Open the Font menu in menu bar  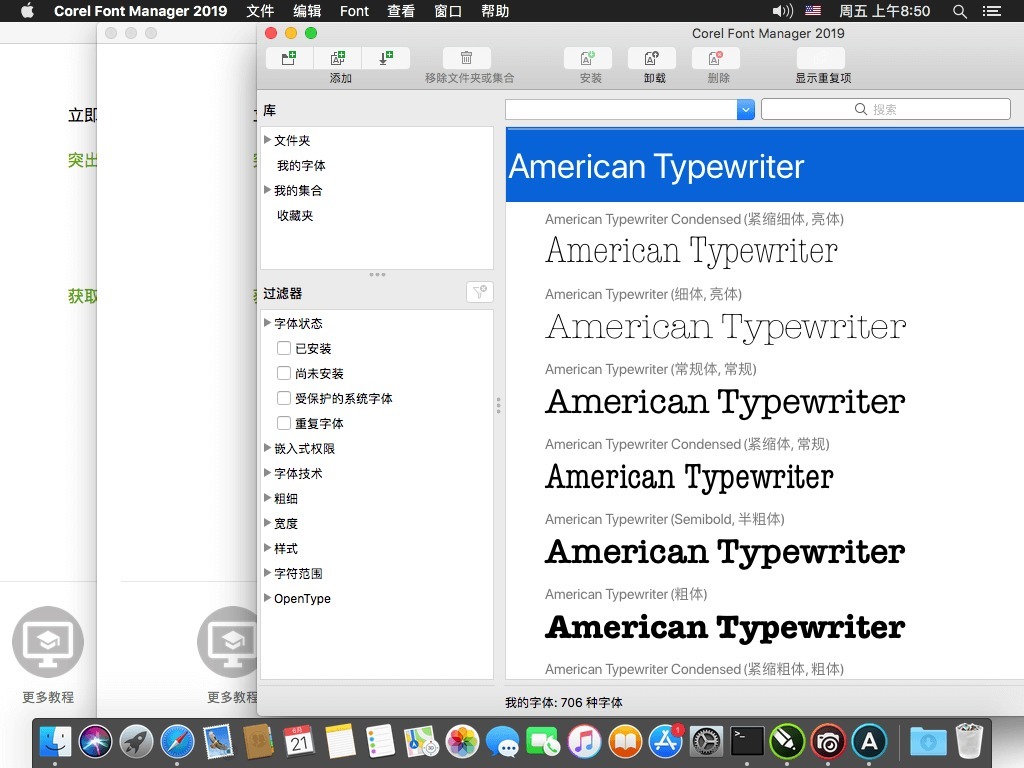tap(354, 11)
